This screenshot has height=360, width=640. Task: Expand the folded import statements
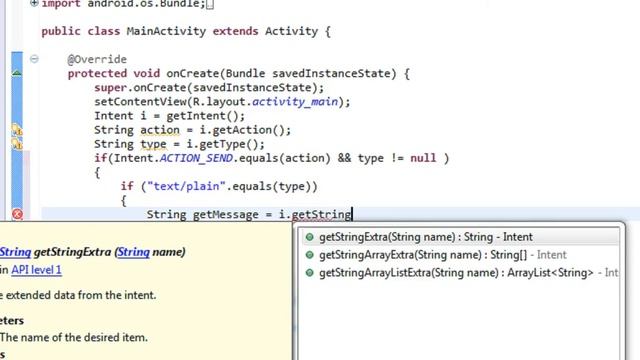click(34, 4)
